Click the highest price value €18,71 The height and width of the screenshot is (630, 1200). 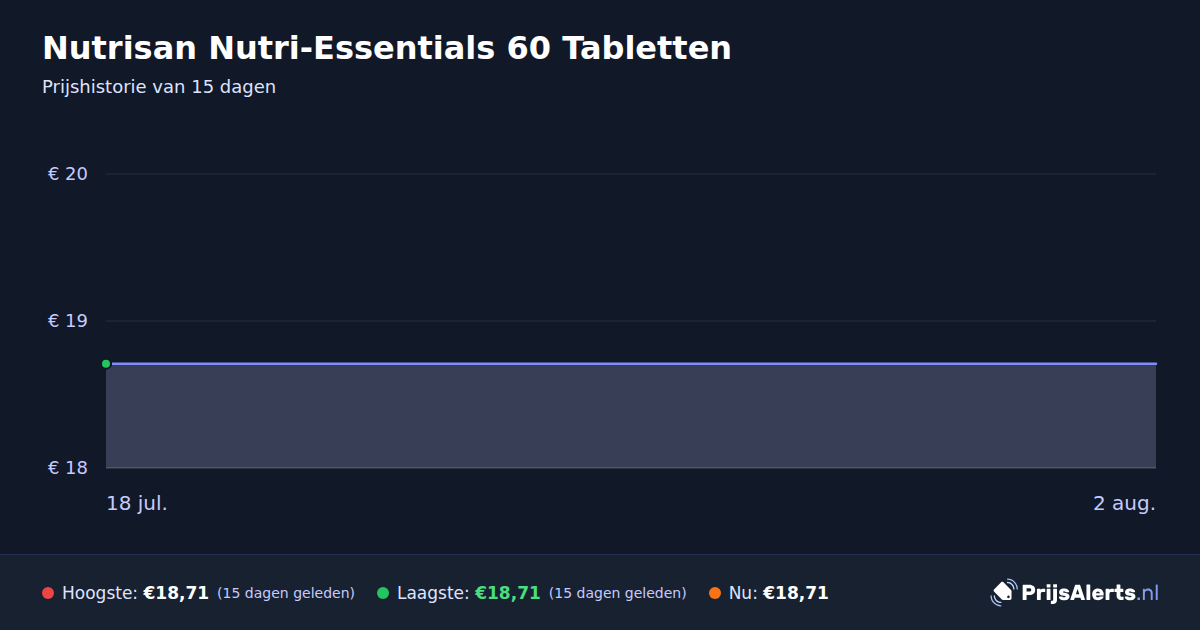(176, 593)
